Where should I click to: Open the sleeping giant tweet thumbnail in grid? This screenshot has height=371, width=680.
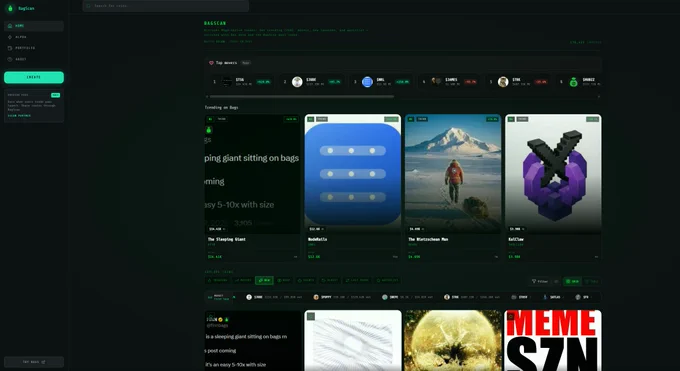[x=252, y=341]
